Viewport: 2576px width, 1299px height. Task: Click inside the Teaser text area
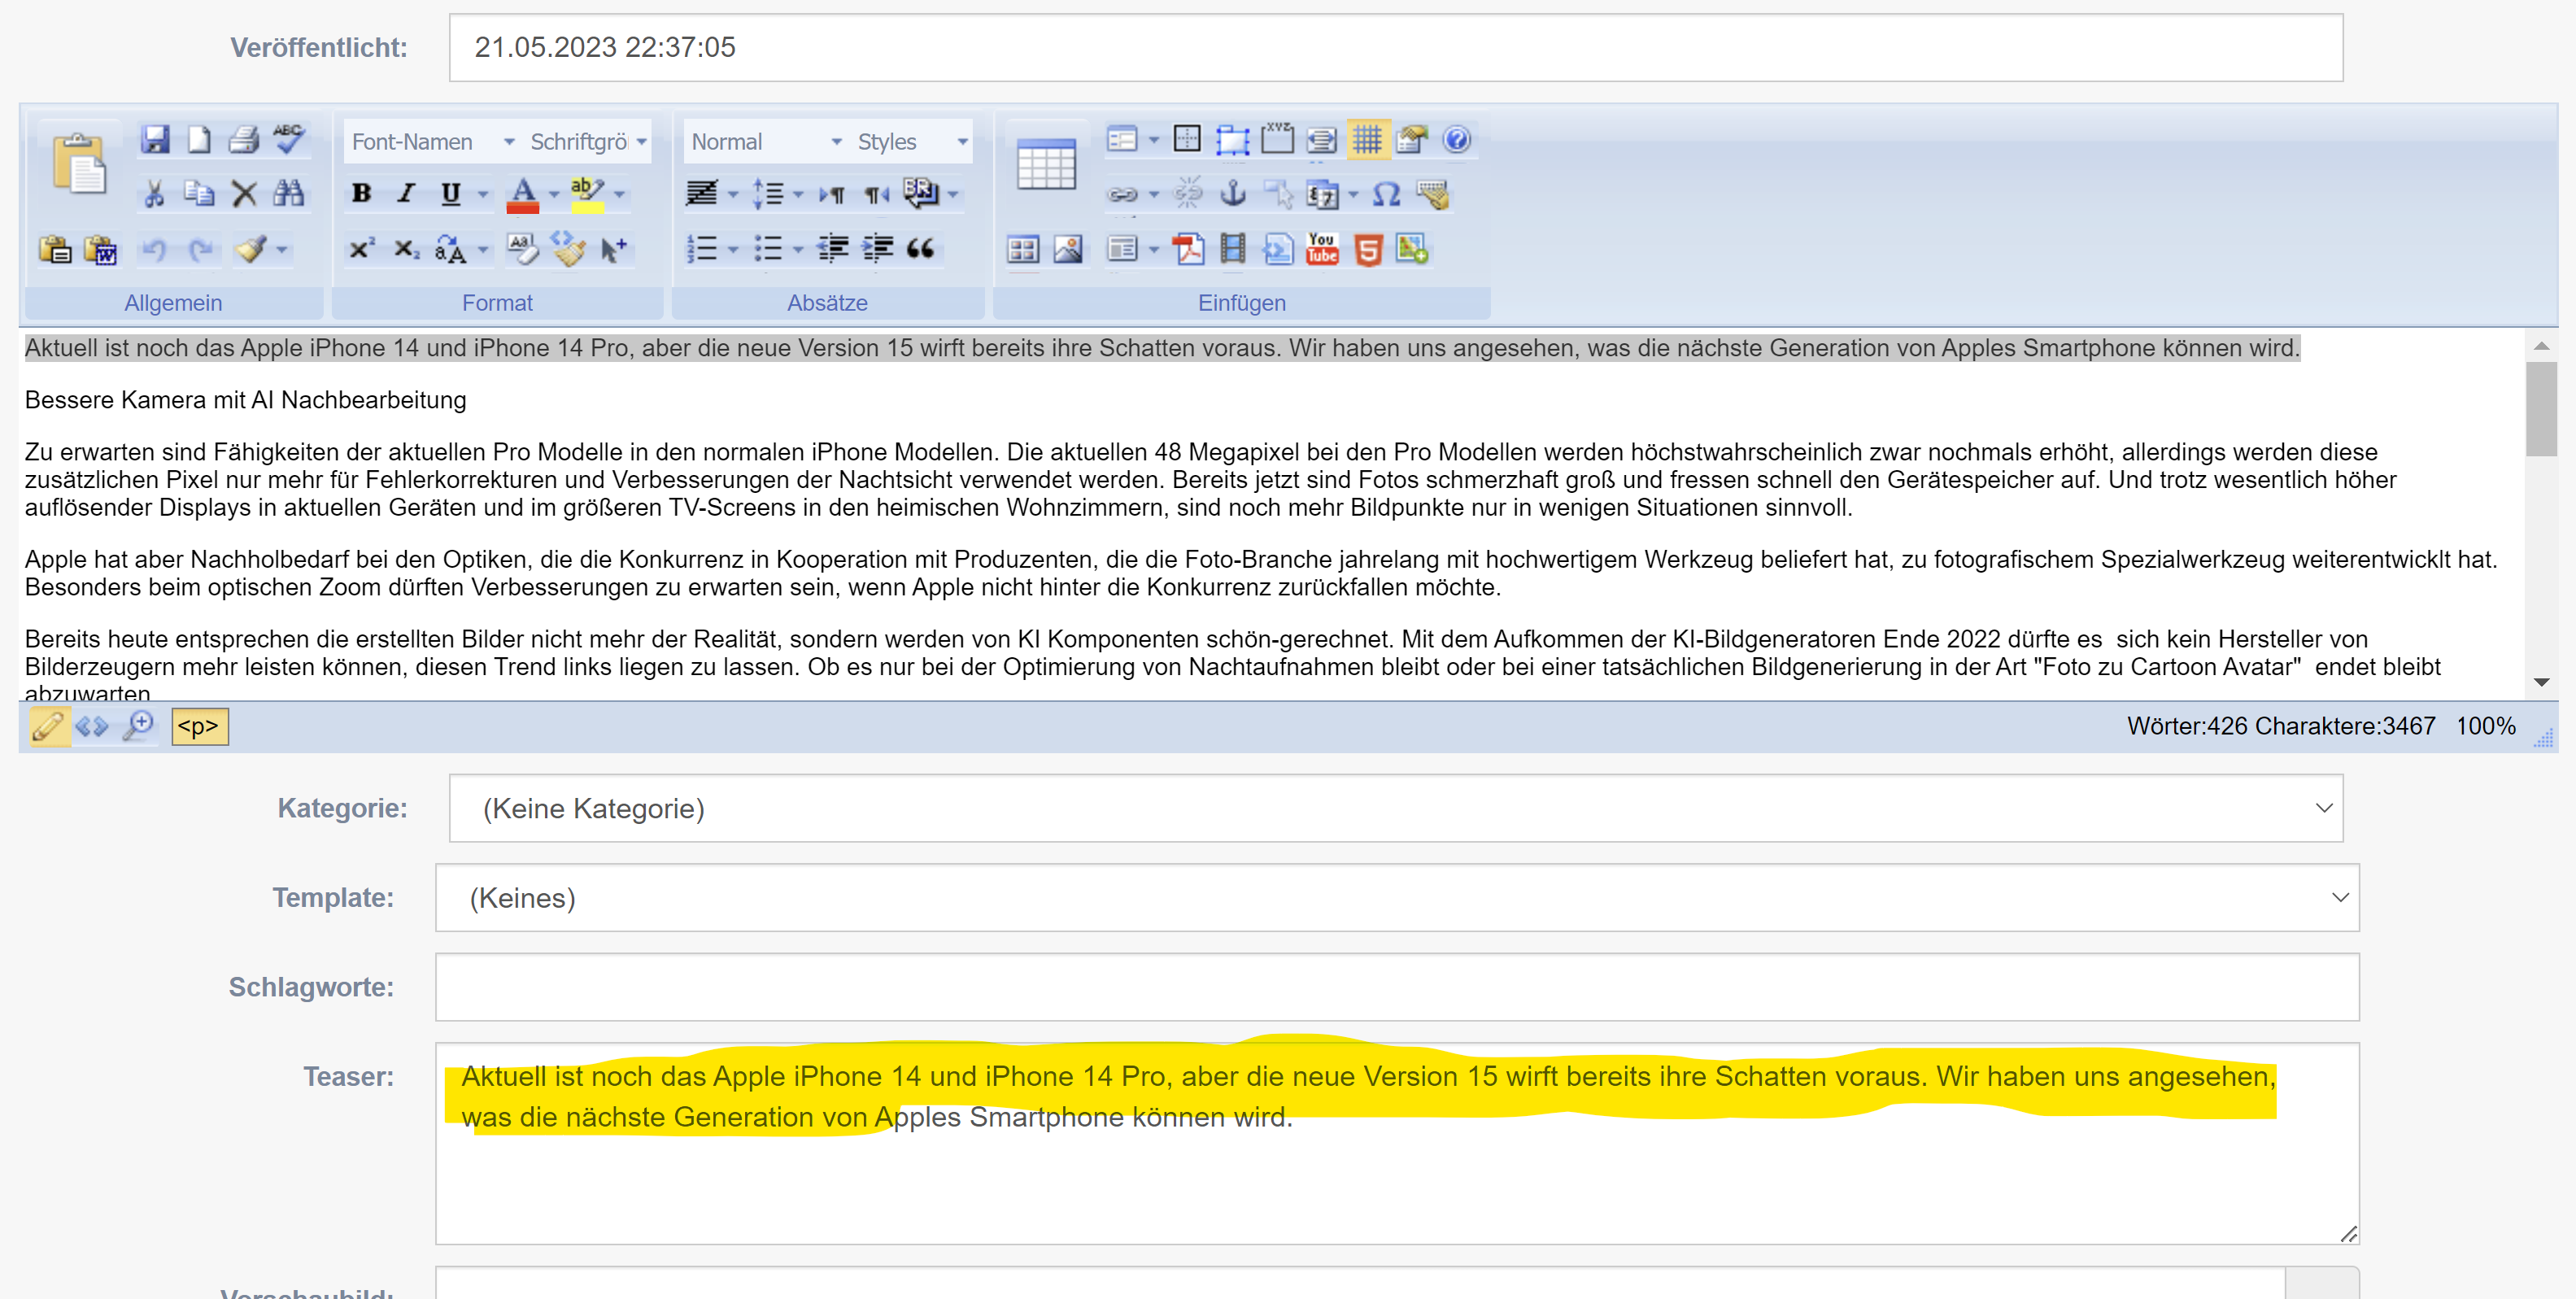(1397, 1144)
